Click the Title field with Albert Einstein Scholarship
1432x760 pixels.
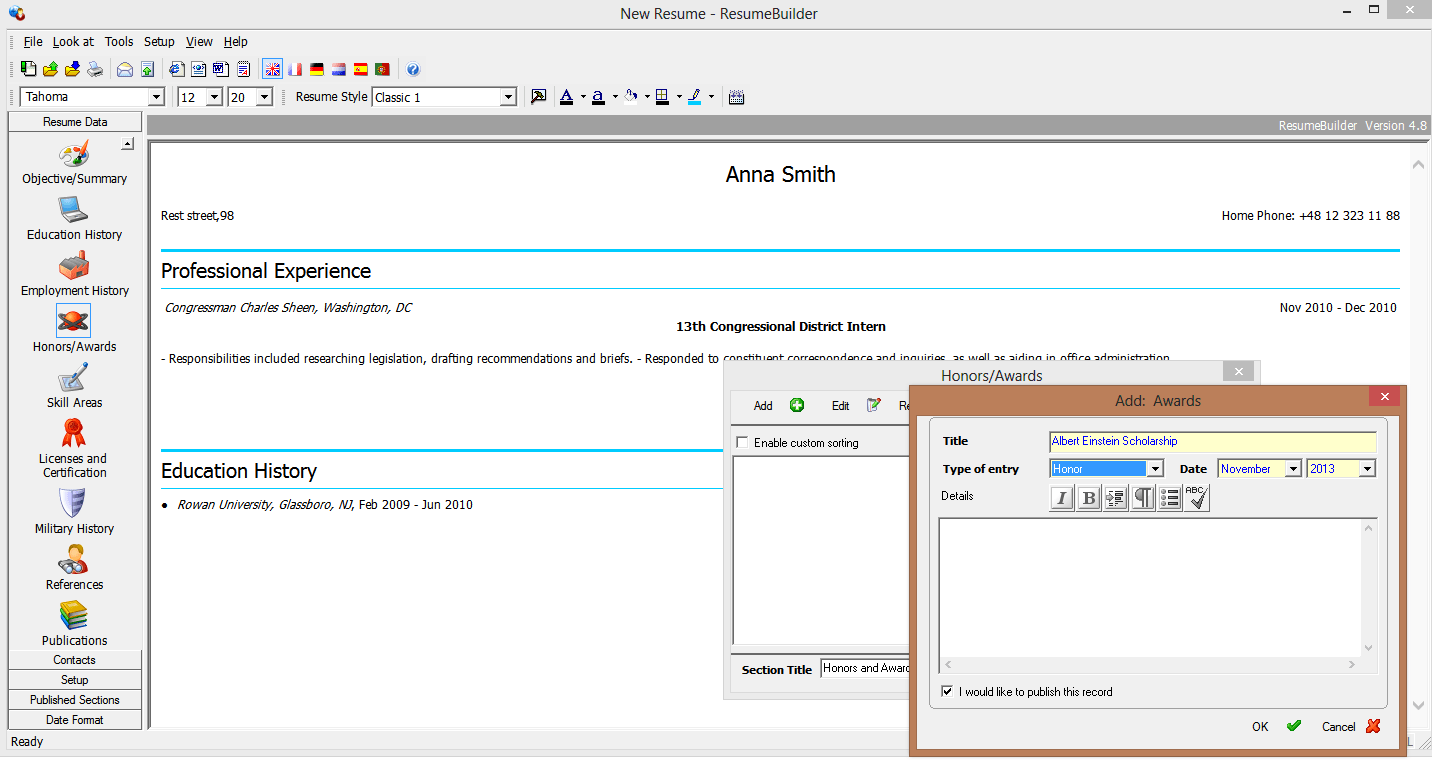1212,441
